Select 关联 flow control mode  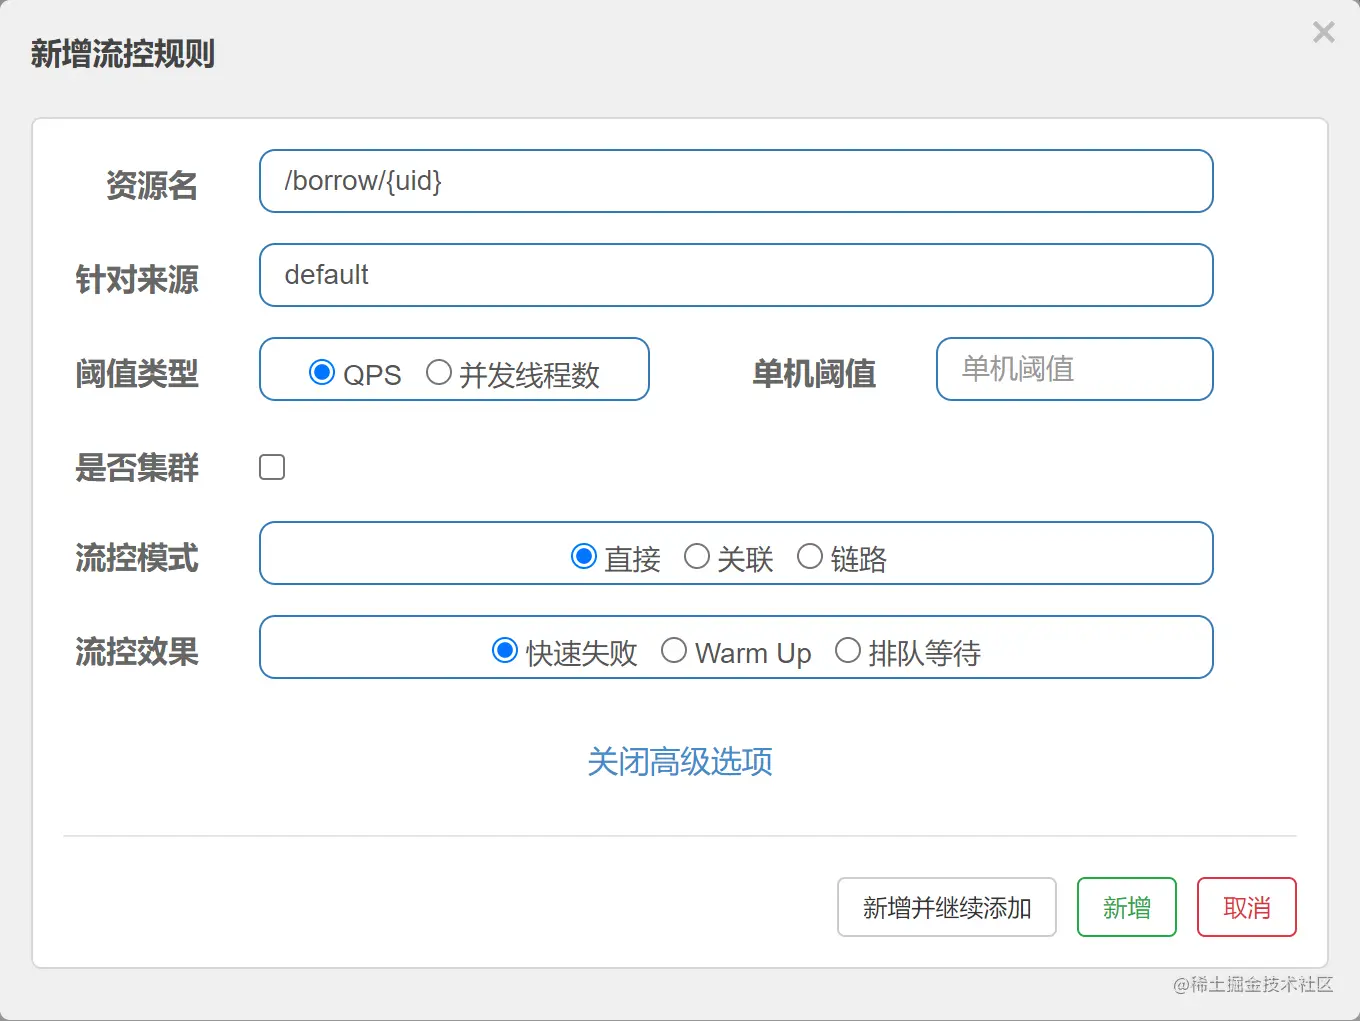coord(697,556)
